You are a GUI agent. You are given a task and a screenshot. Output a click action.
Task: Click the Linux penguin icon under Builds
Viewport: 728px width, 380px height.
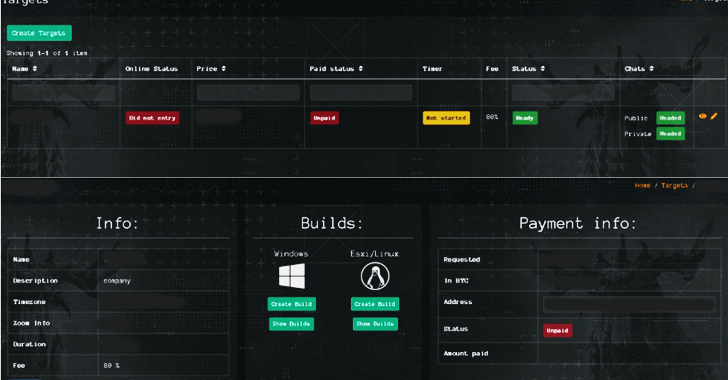[375, 276]
